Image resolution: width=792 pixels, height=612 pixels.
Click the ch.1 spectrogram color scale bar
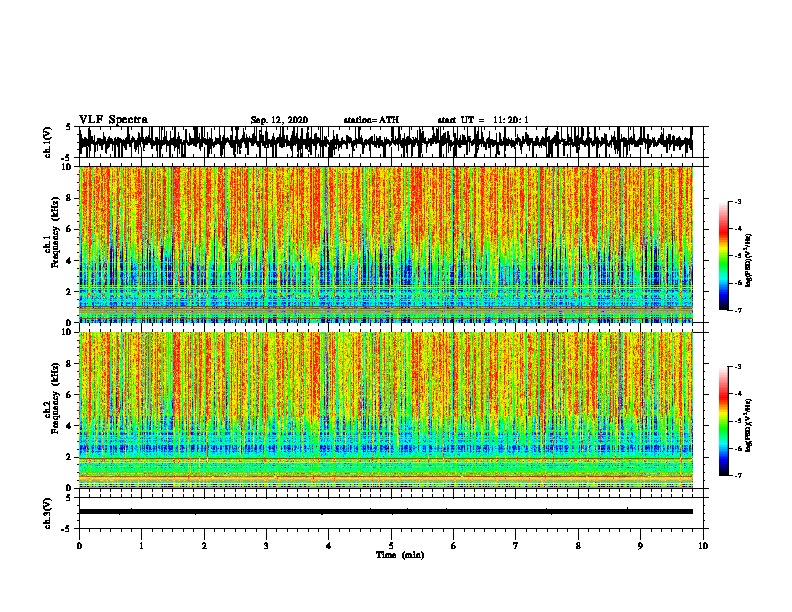[723, 256]
